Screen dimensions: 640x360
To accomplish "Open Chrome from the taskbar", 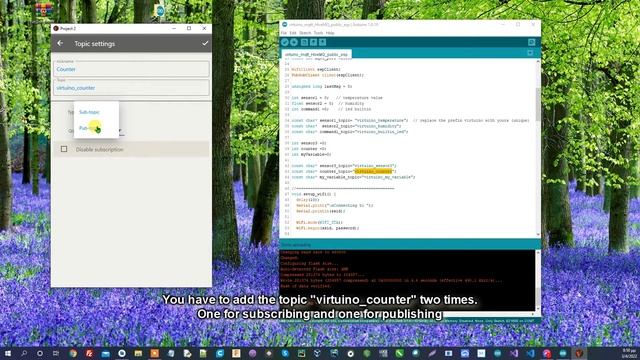I will (73, 353).
